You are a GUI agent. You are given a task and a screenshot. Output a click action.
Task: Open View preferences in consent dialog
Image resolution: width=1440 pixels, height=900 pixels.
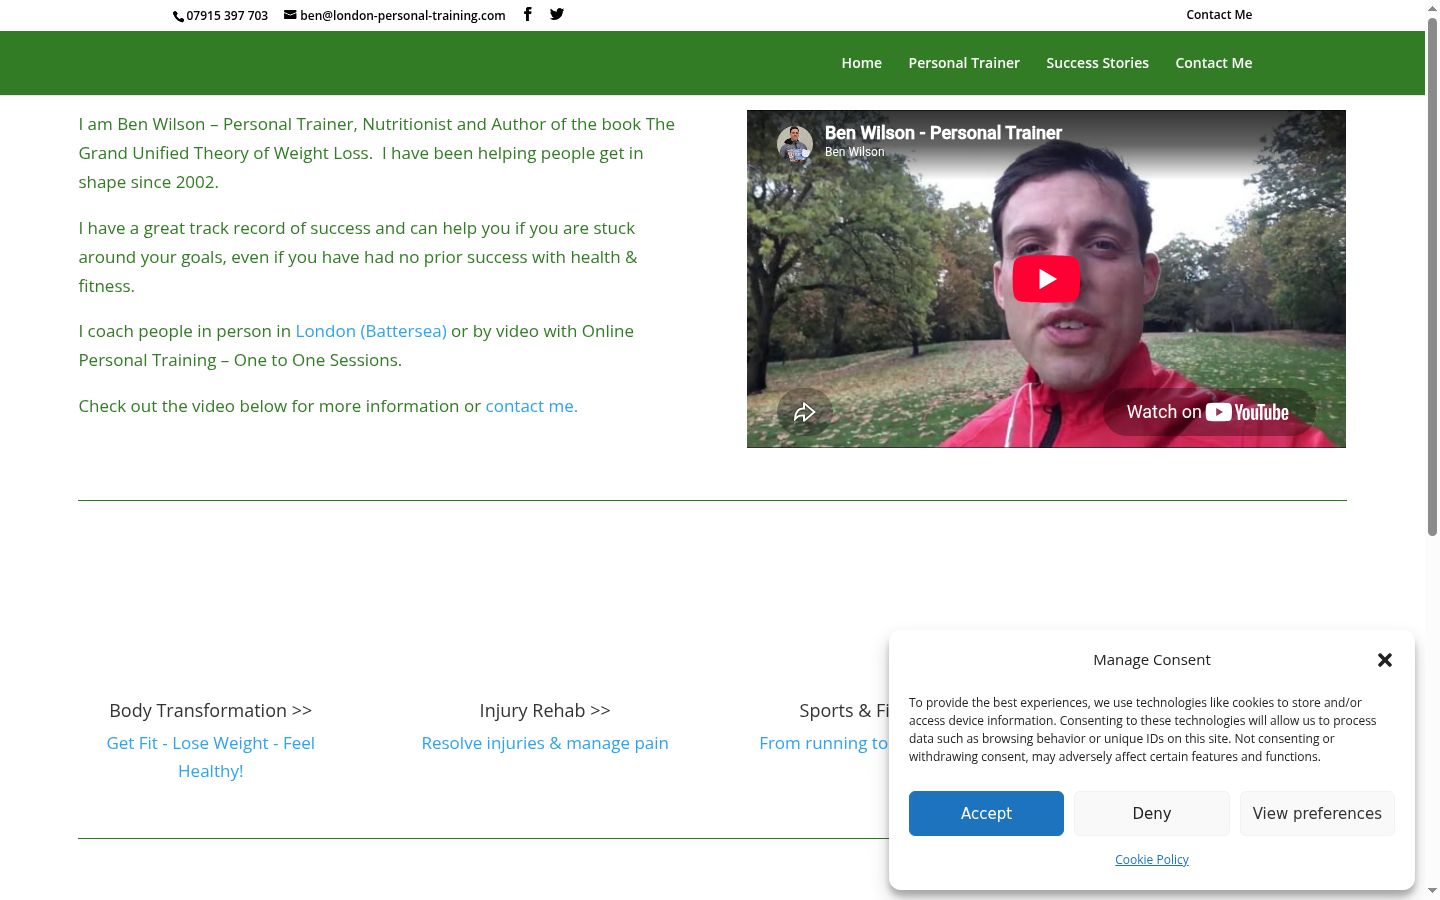1317,813
